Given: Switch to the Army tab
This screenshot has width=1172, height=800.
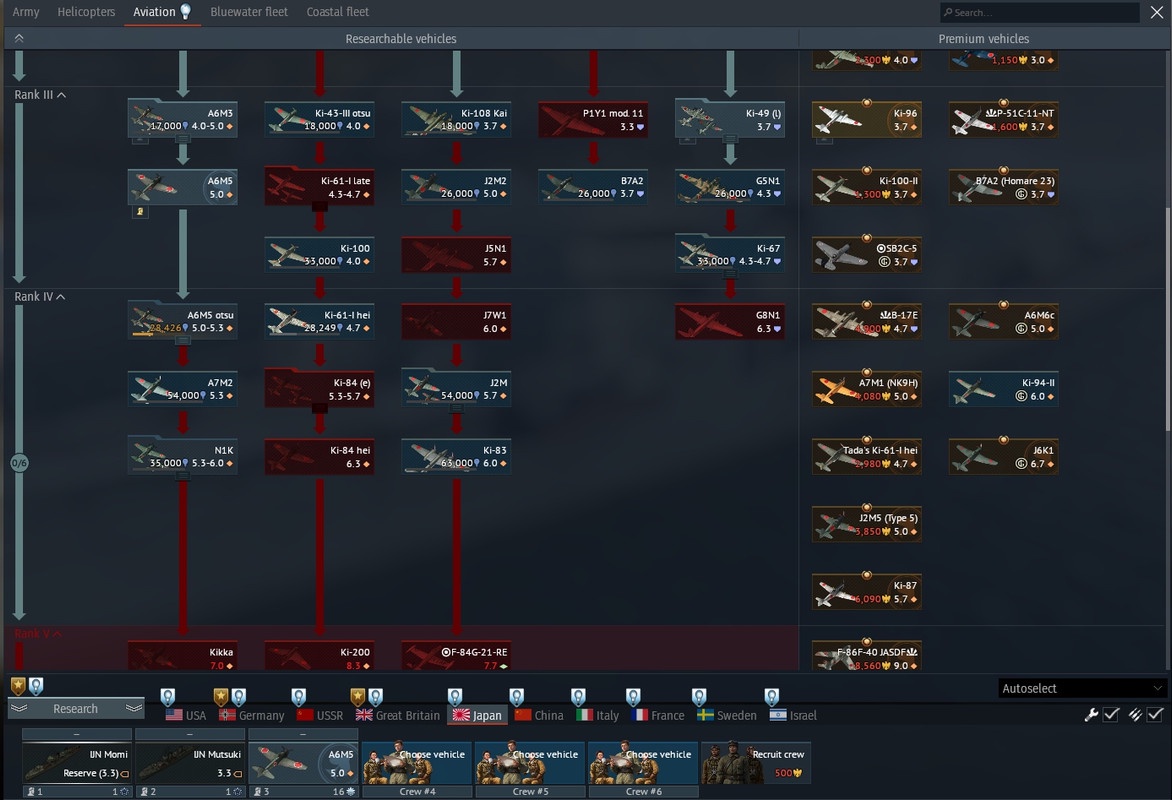Looking at the screenshot, I should coord(26,12).
